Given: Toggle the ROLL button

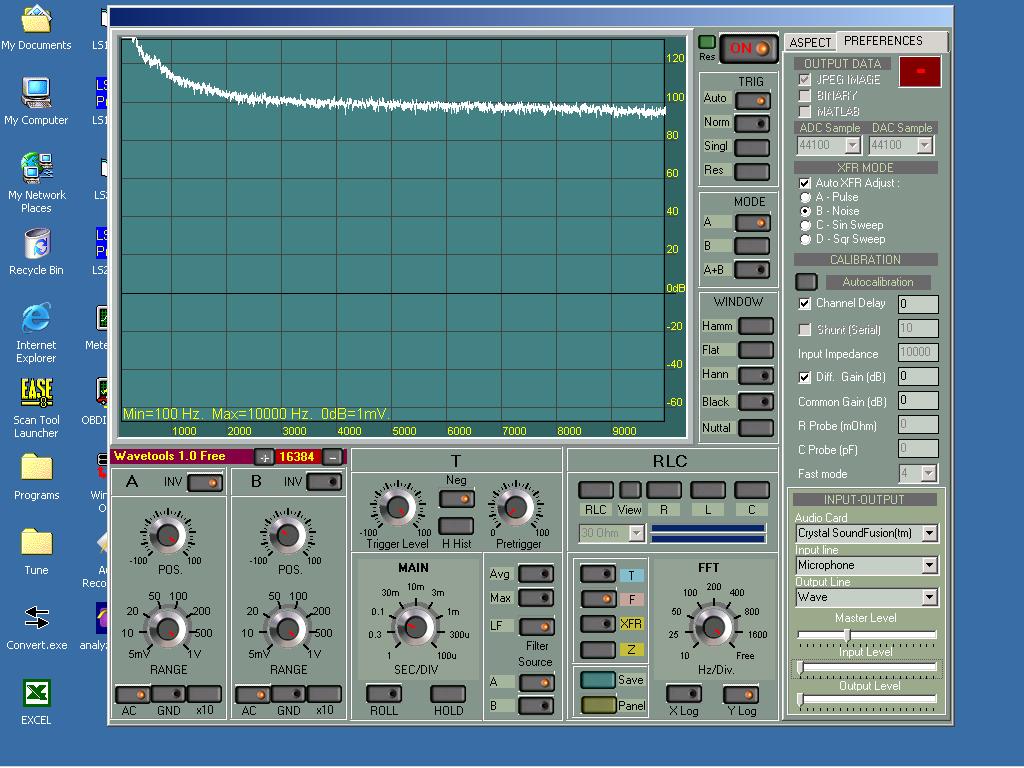Looking at the screenshot, I should [x=383, y=694].
